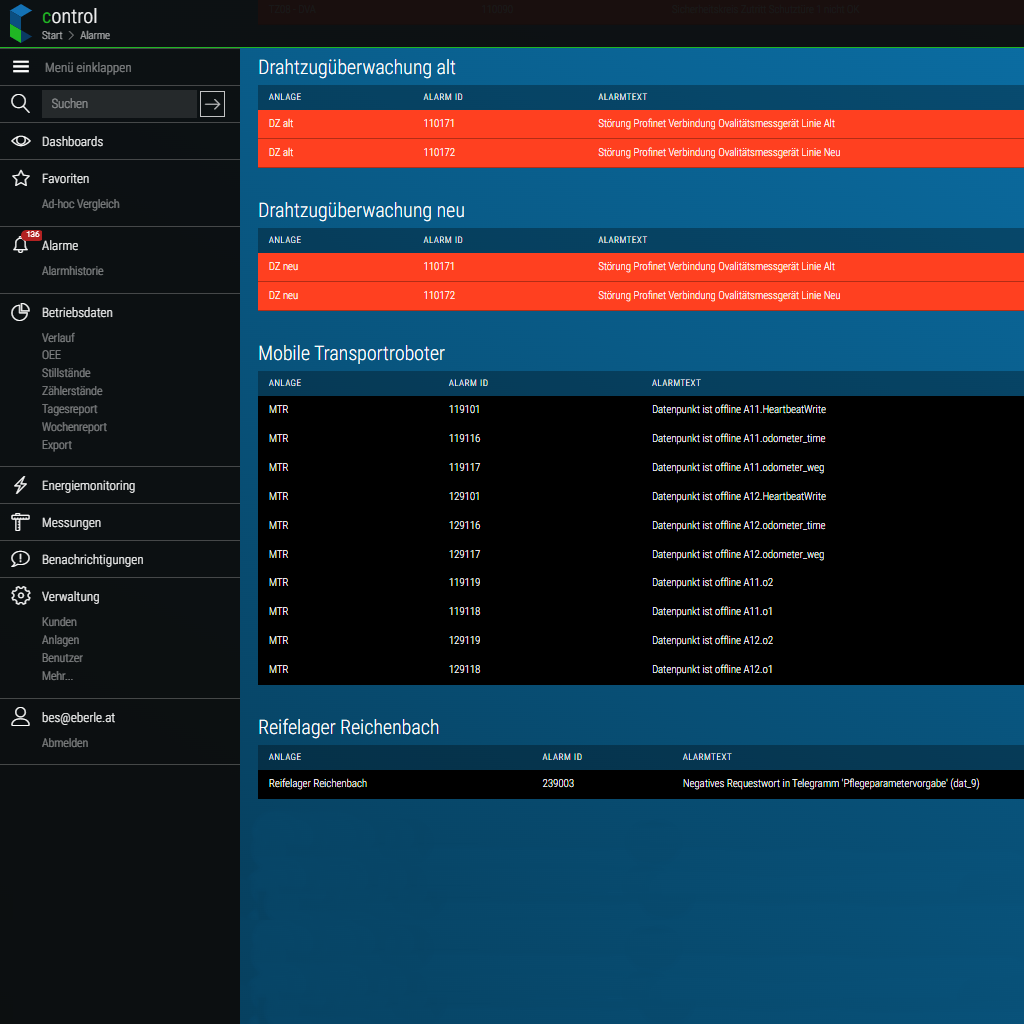Select DZ alt alarm 110172 row

coord(641,153)
